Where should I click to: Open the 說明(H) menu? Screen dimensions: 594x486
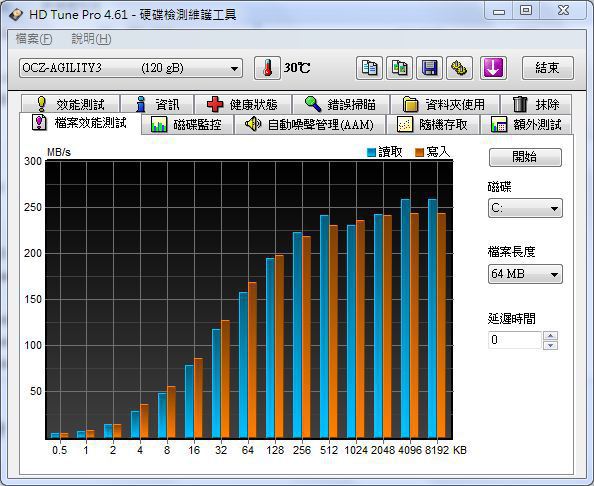tap(91, 39)
